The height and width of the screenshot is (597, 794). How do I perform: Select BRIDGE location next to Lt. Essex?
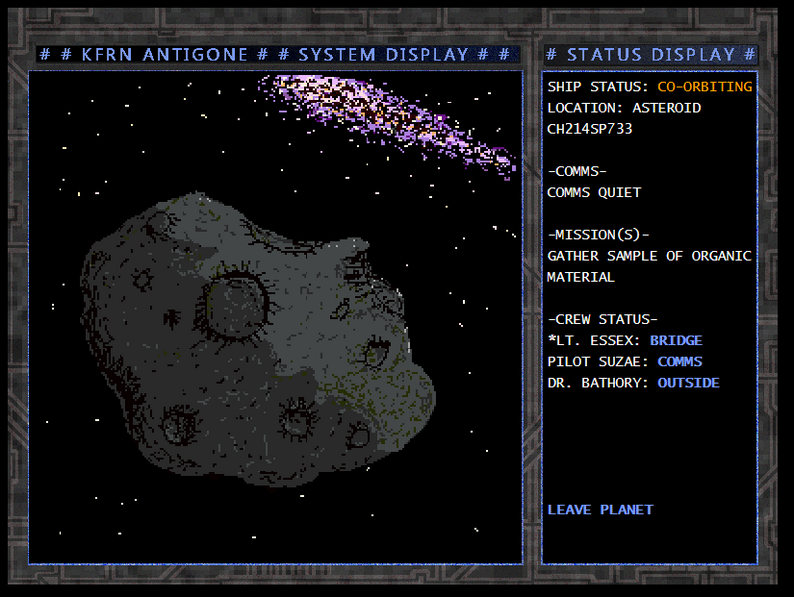tap(676, 341)
